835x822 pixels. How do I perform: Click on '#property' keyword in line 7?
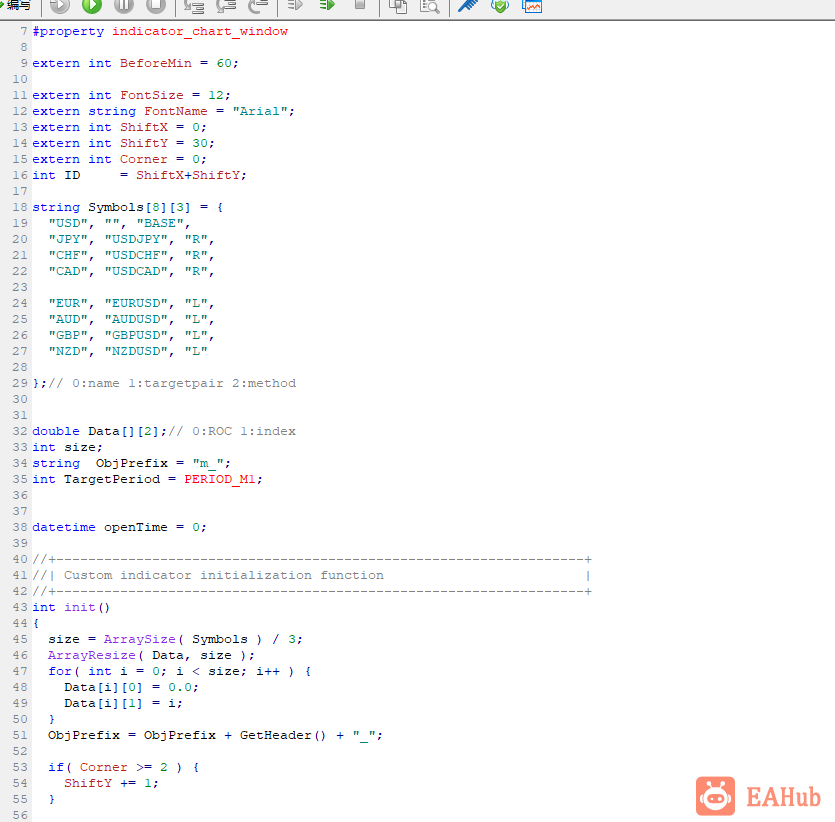pyautogui.click(x=68, y=31)
